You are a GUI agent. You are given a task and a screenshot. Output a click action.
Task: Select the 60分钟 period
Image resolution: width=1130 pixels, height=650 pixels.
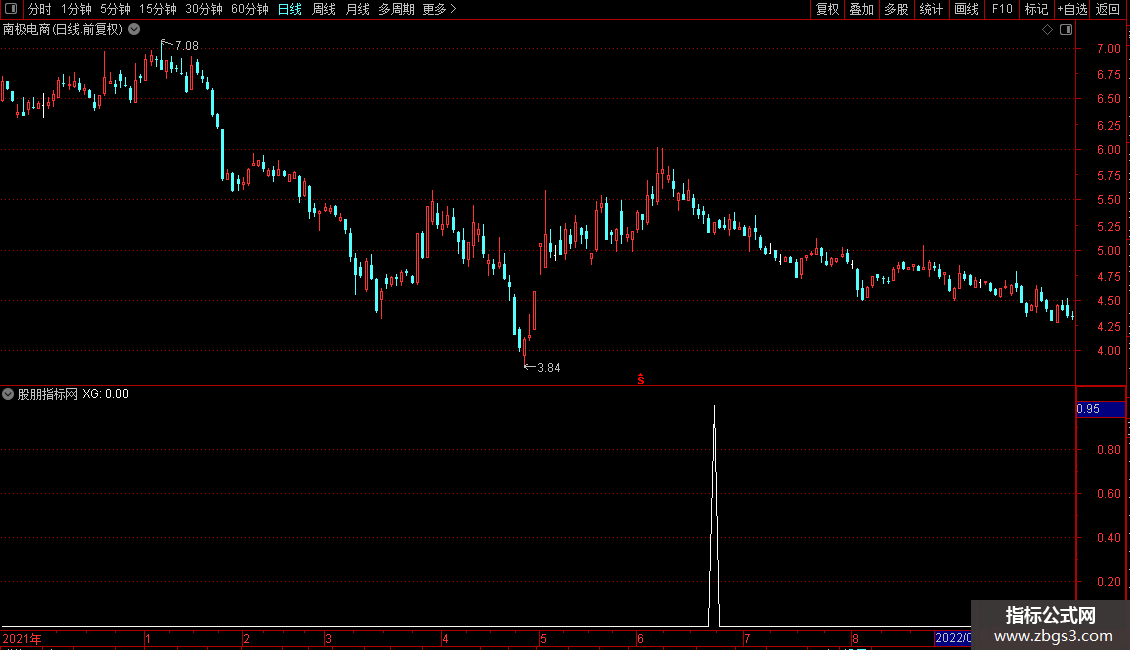249,9
